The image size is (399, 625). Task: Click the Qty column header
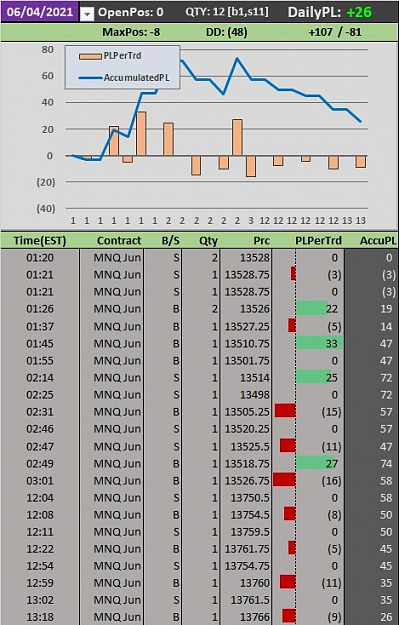coord(208,241)
